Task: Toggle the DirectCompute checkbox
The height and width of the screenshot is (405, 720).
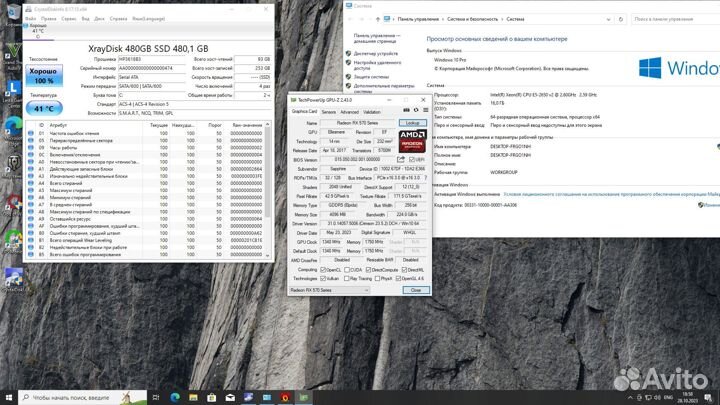Action: coord(368,270)
